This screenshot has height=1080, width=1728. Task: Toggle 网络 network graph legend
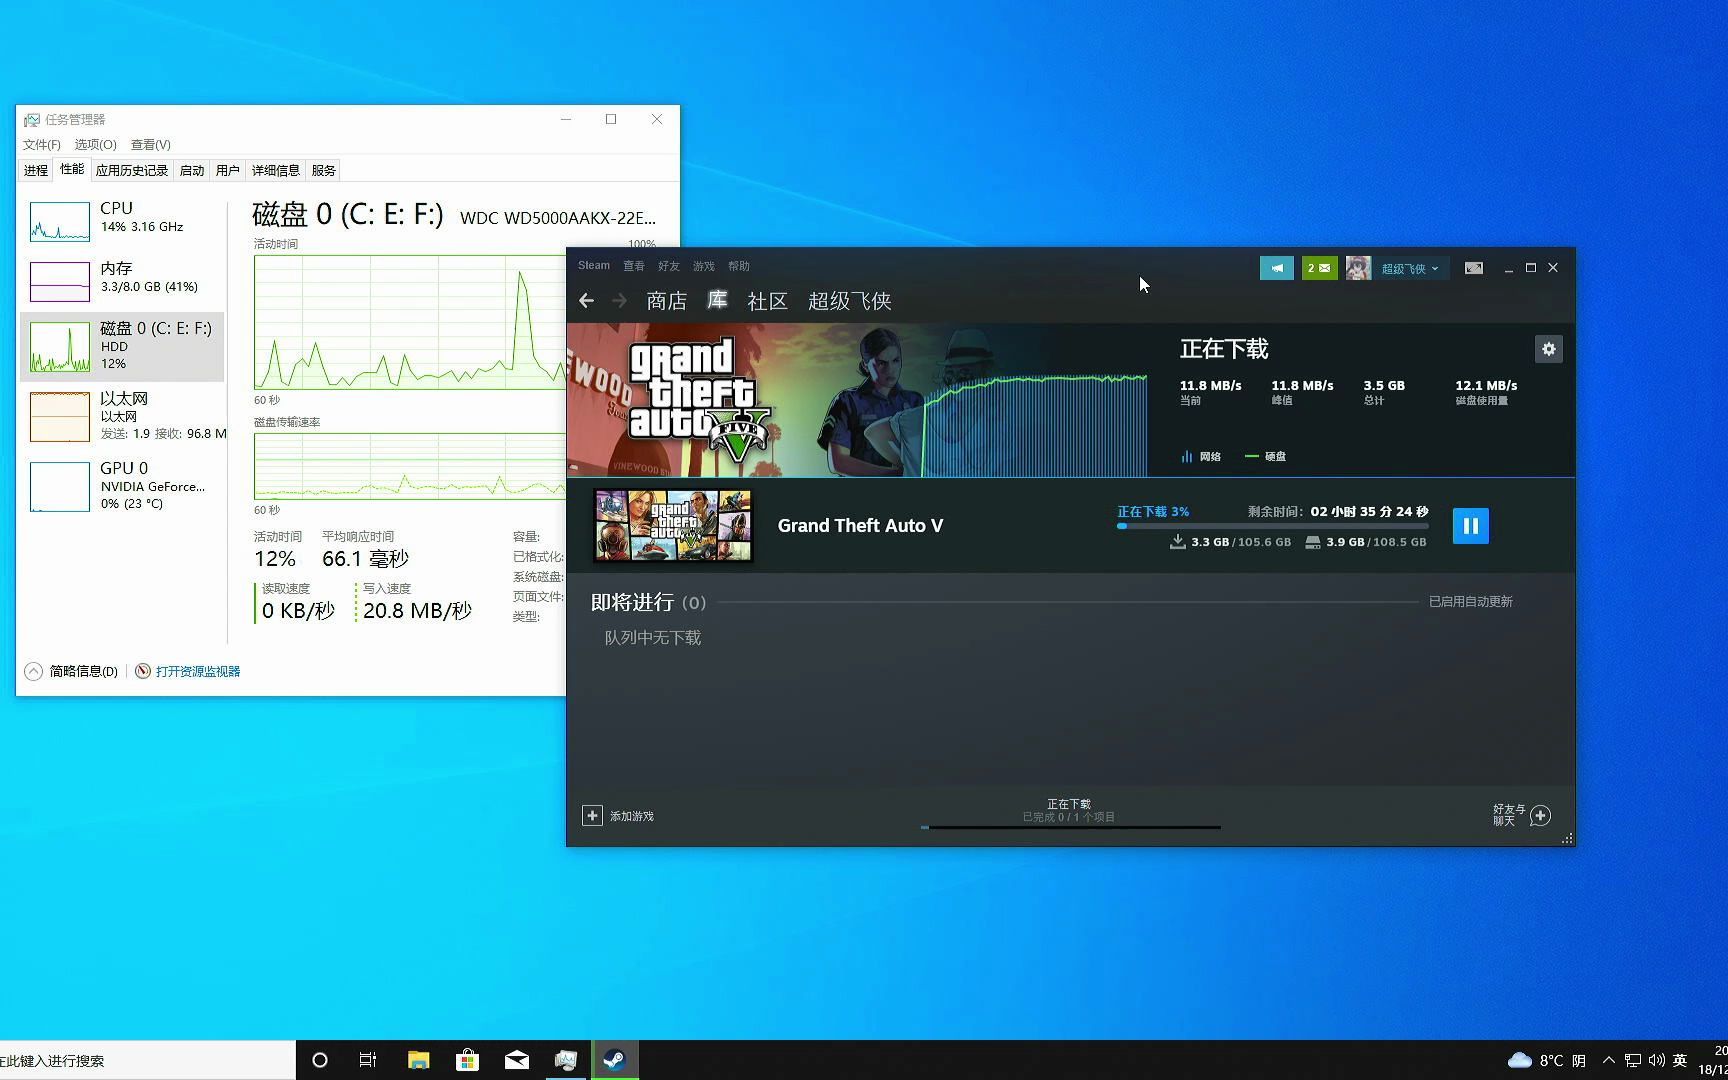1201,456
